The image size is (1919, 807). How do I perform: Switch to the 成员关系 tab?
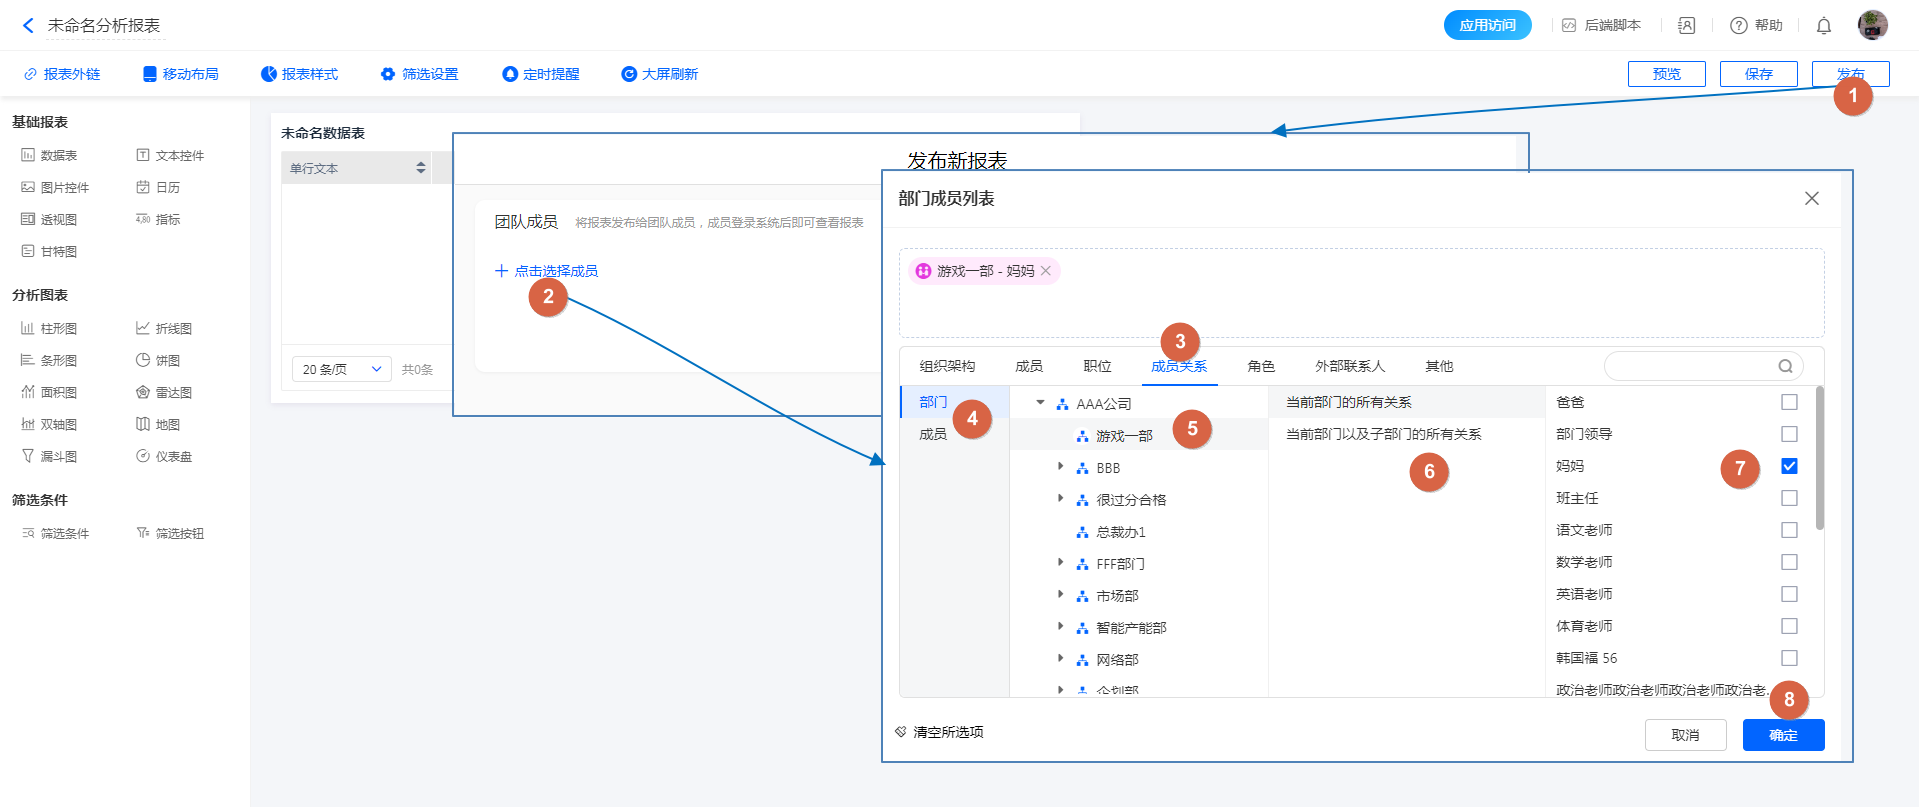(1178, 366)
